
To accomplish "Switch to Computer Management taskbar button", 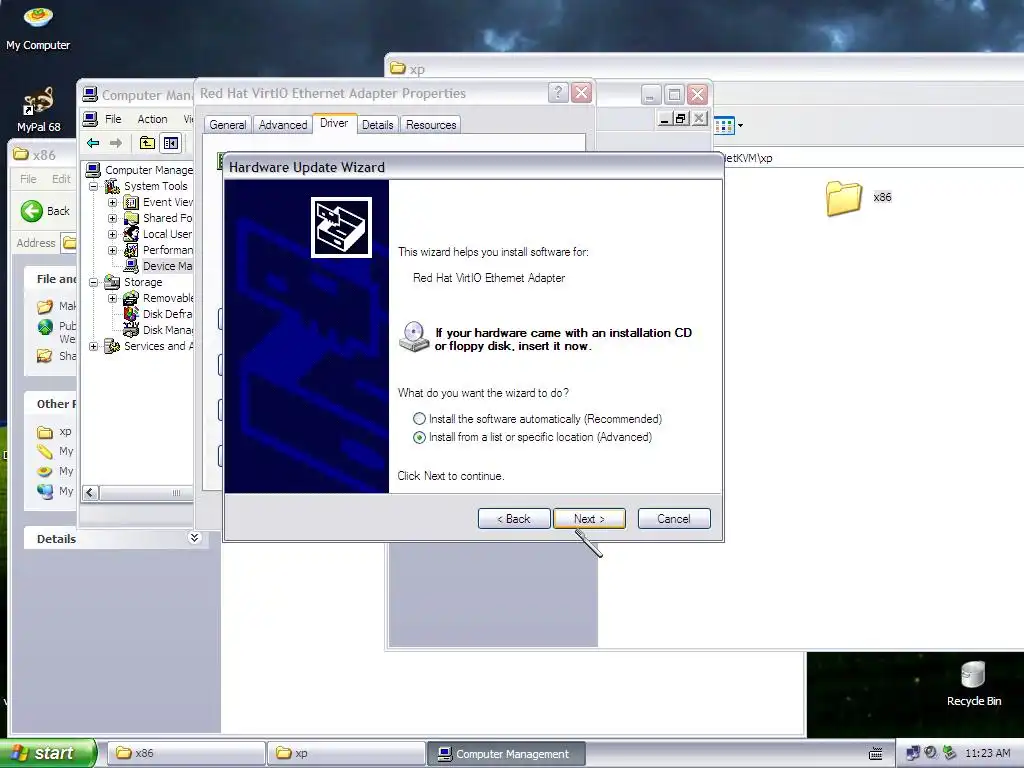I will coord(506,753).
